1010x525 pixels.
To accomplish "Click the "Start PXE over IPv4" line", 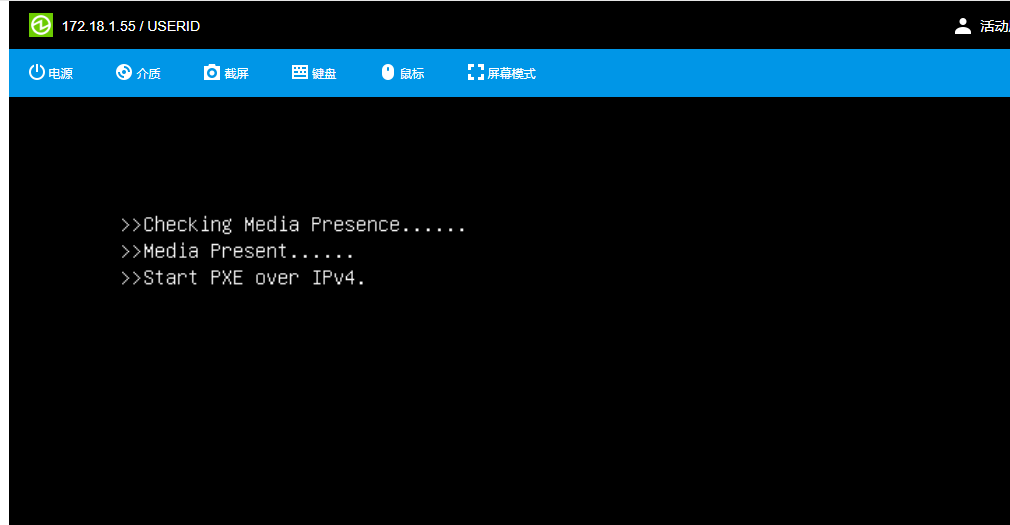I will (x=243, y=278).
